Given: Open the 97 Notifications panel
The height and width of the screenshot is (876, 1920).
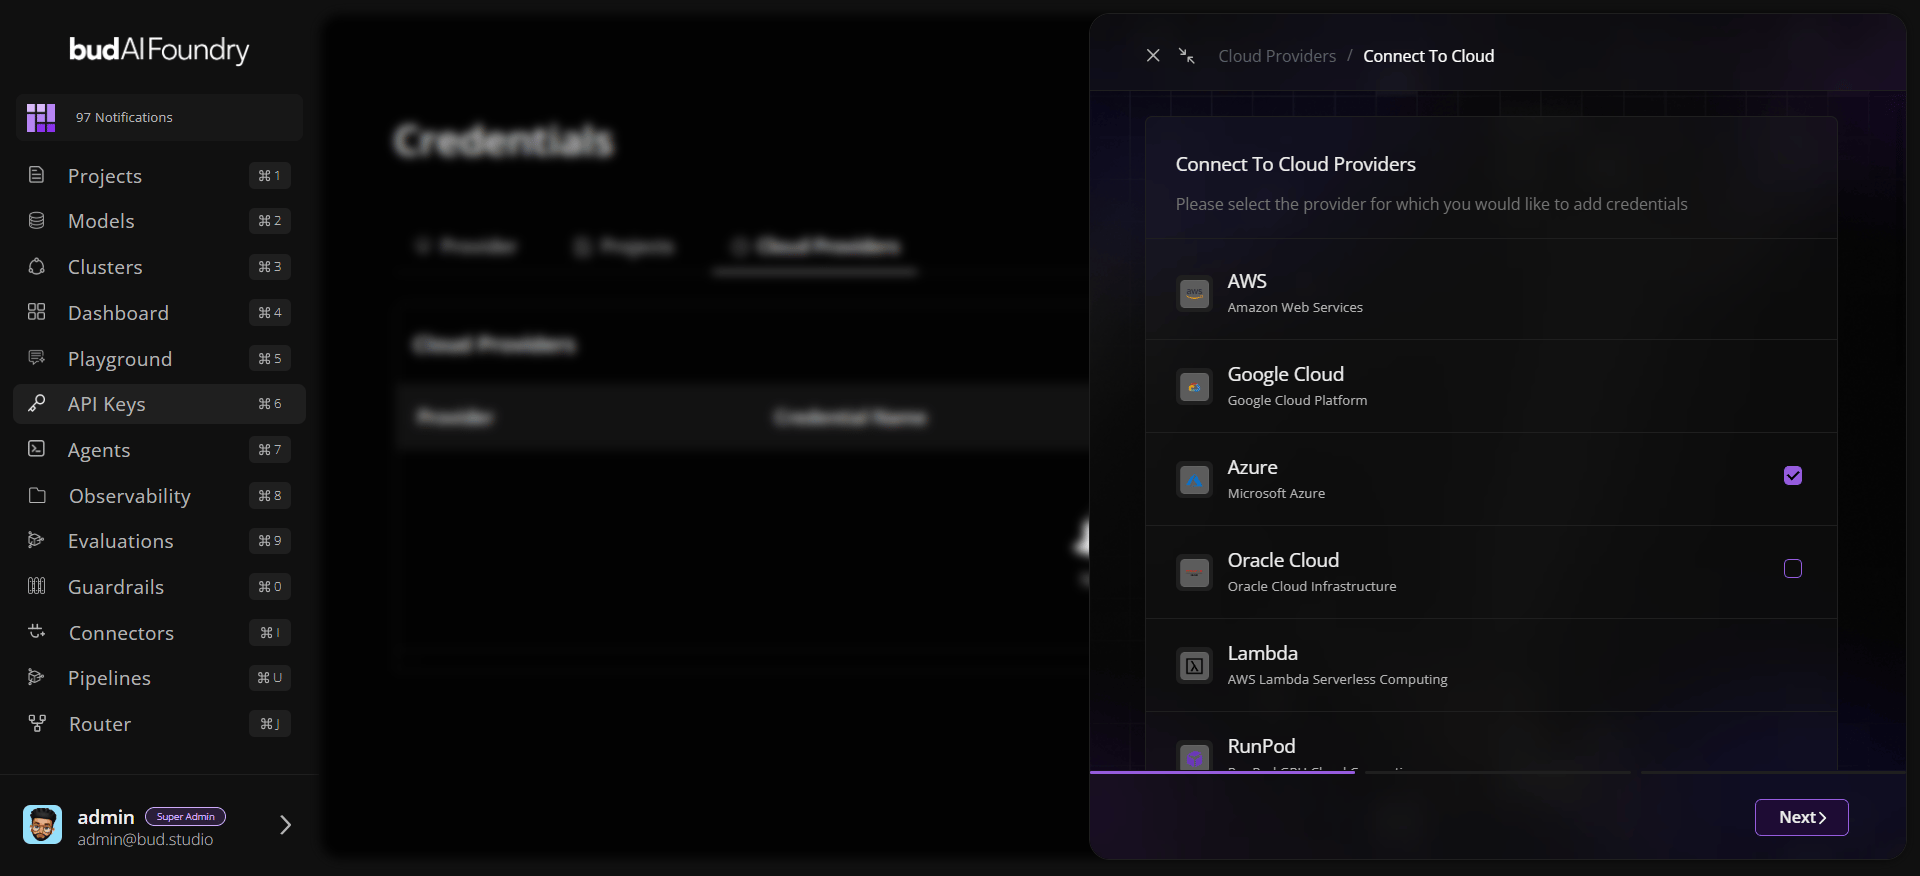Looking at the screenshot, I should 159,117.
